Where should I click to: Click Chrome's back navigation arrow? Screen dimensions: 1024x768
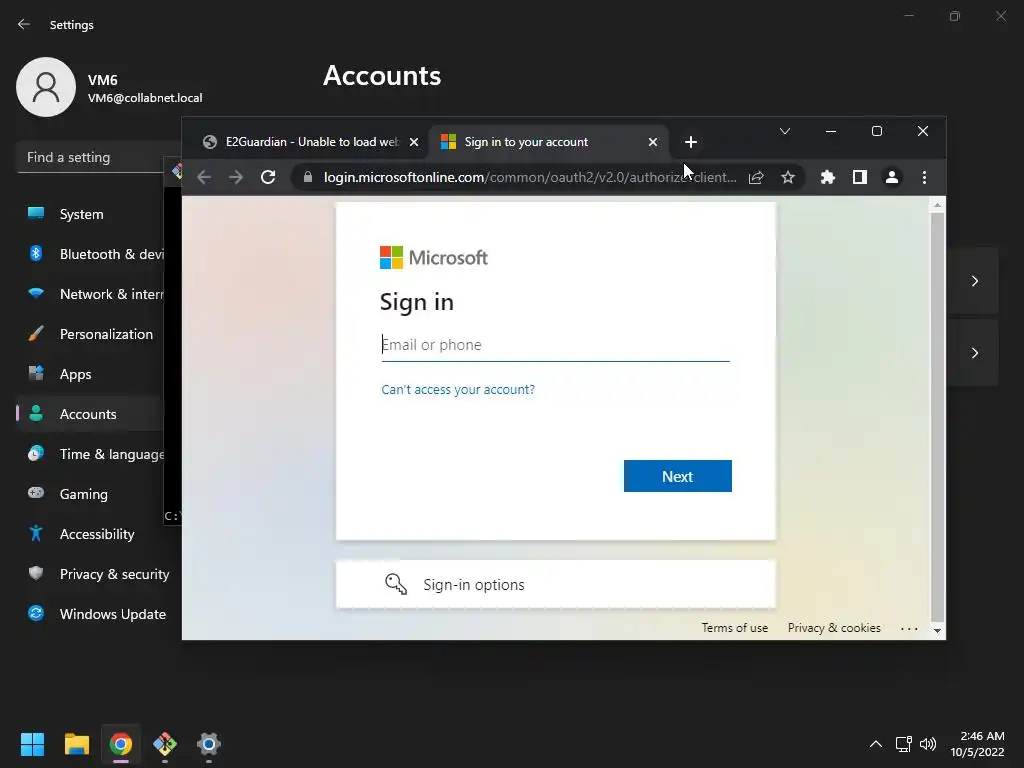204,177
